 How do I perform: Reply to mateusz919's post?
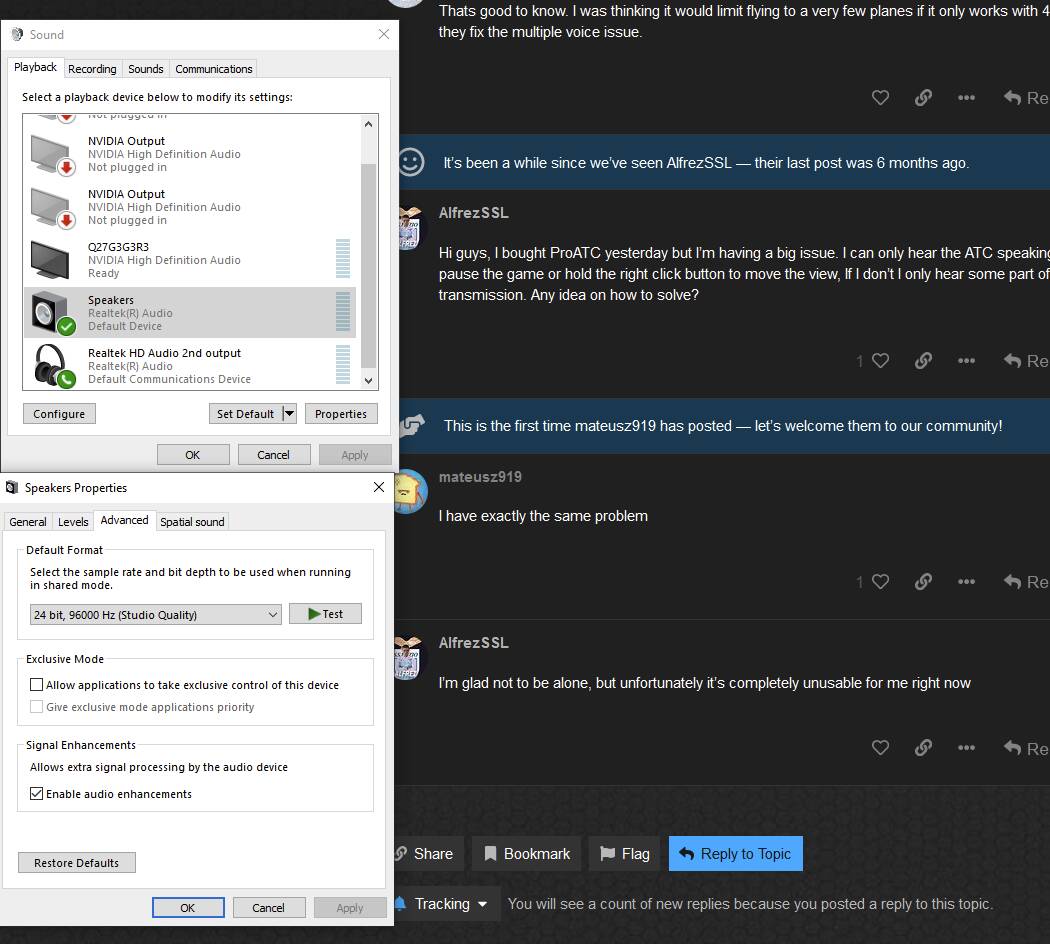tap(1026, 582)
